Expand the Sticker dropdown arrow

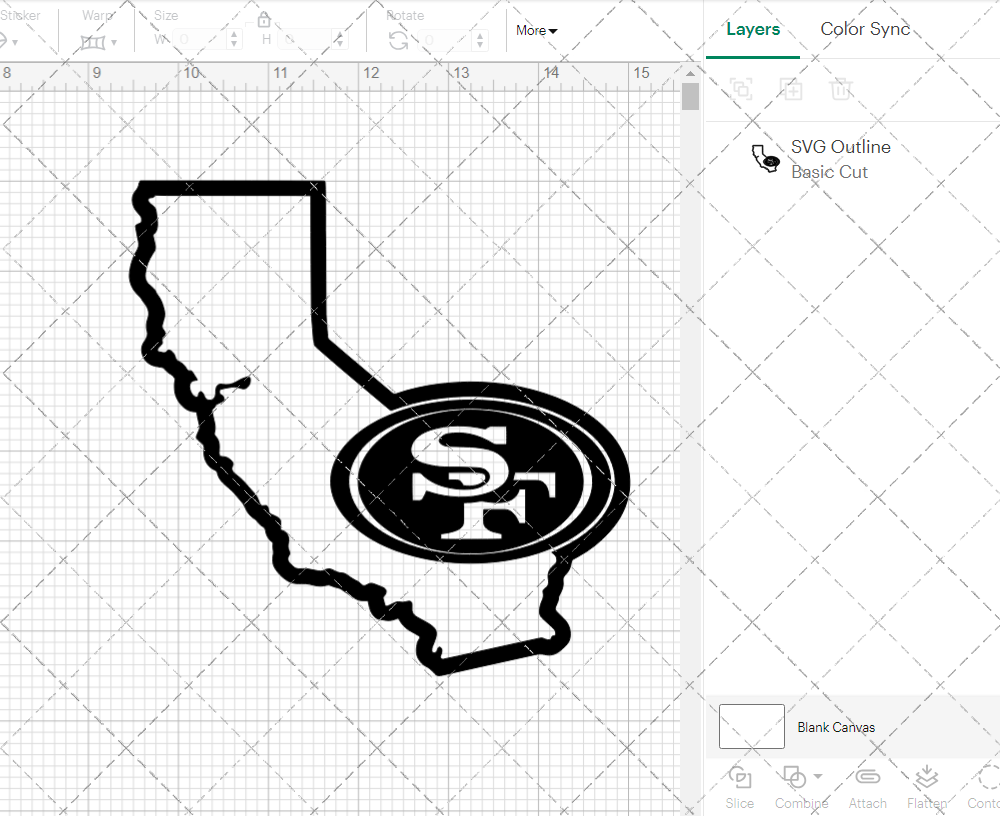[15, 43]
